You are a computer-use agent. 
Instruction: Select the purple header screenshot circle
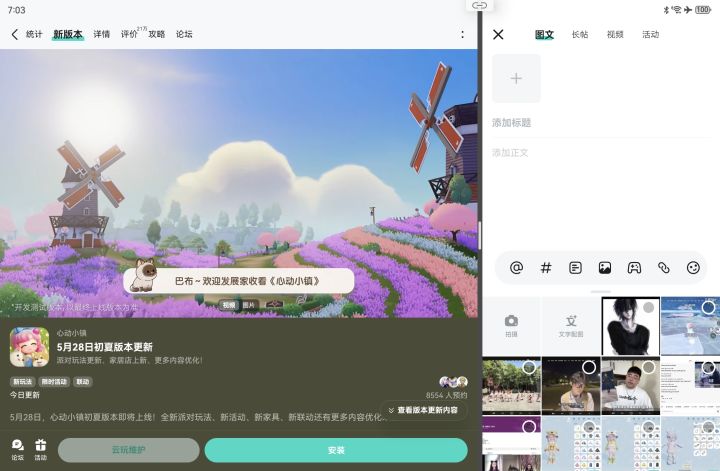tap(529, 426)
